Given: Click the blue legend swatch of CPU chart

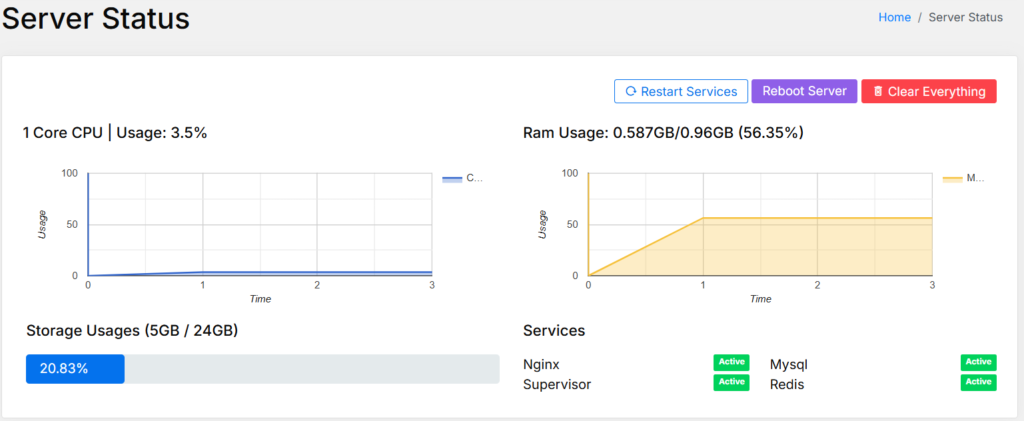Looking at the screenshot, I should (452, 179).
